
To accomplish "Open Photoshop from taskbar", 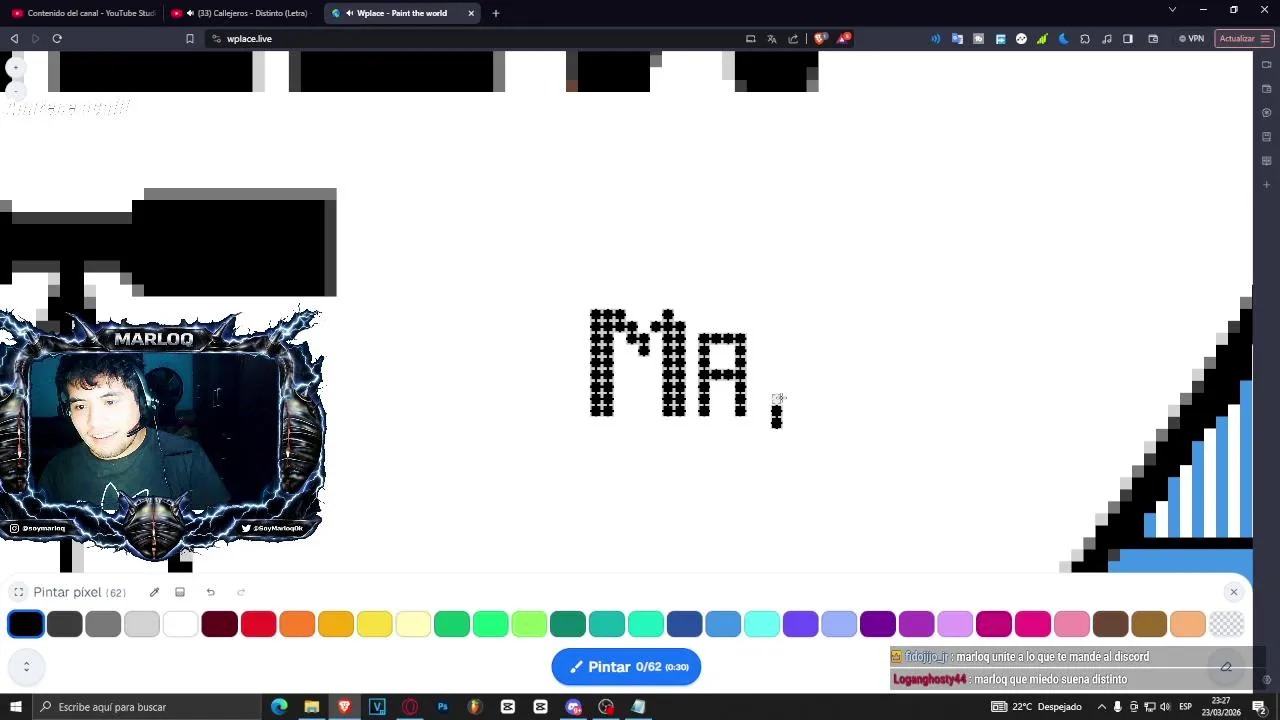I will (x=442, y=707).
